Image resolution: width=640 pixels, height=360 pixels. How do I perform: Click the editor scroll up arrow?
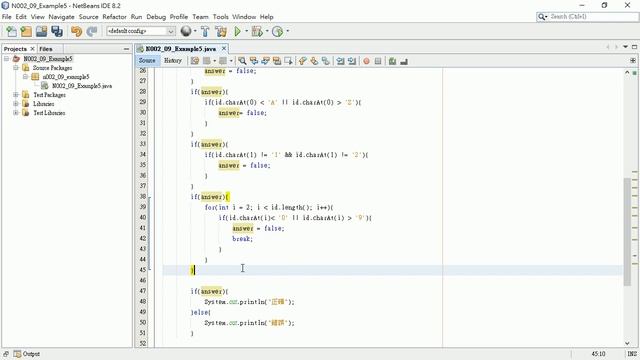(627, 72)
